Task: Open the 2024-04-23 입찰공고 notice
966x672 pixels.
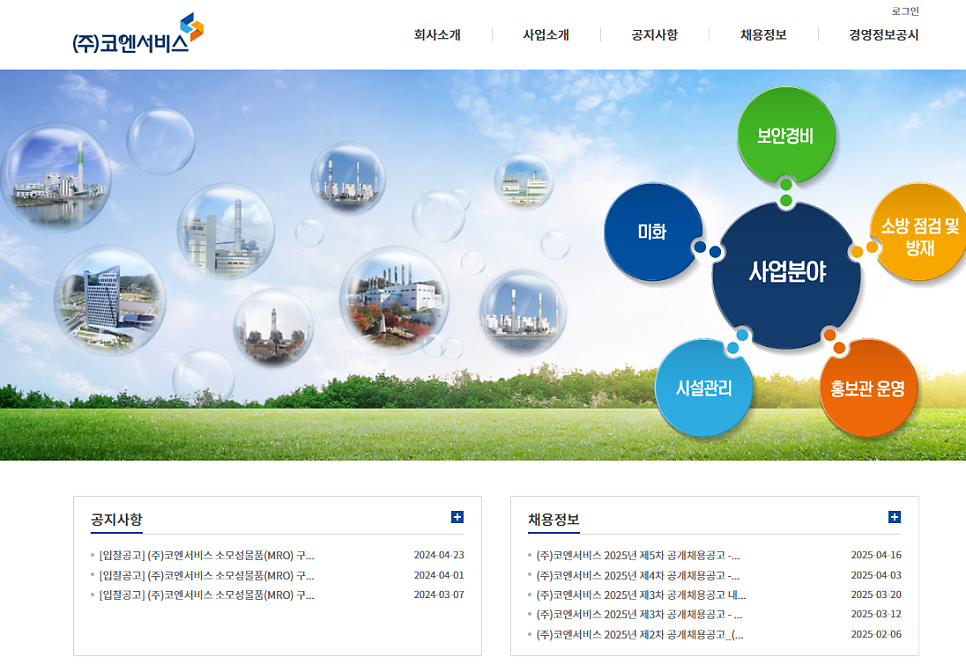Action: 207,555
